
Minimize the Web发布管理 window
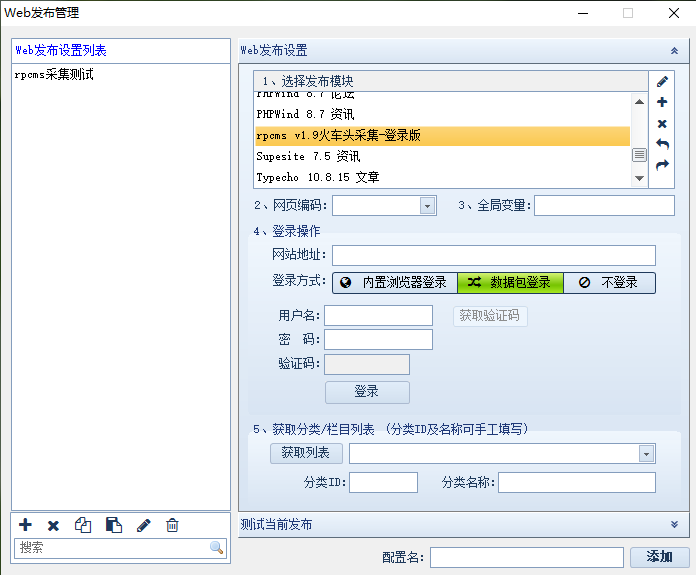(x=583, y=13)
